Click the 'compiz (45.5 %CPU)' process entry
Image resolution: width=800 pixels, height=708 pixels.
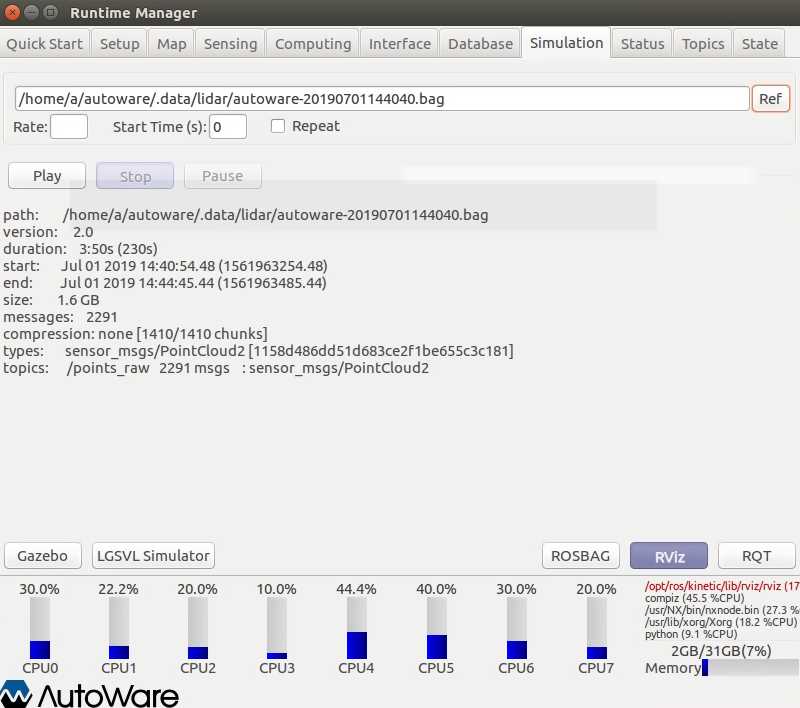tap(694, 598)
